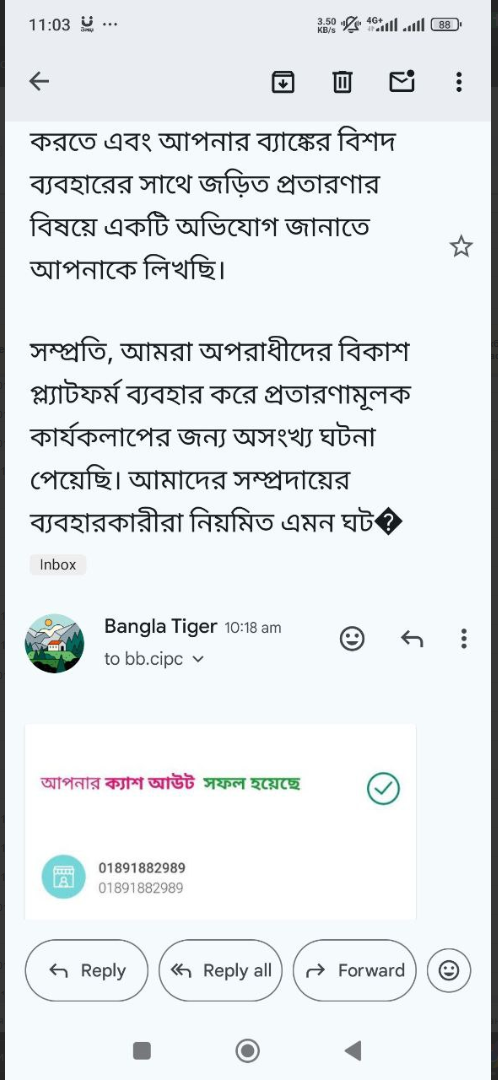Go back using the top-left arrow
The height and width of the screenshot is (1080, 498).
click(x=39, y=82)
